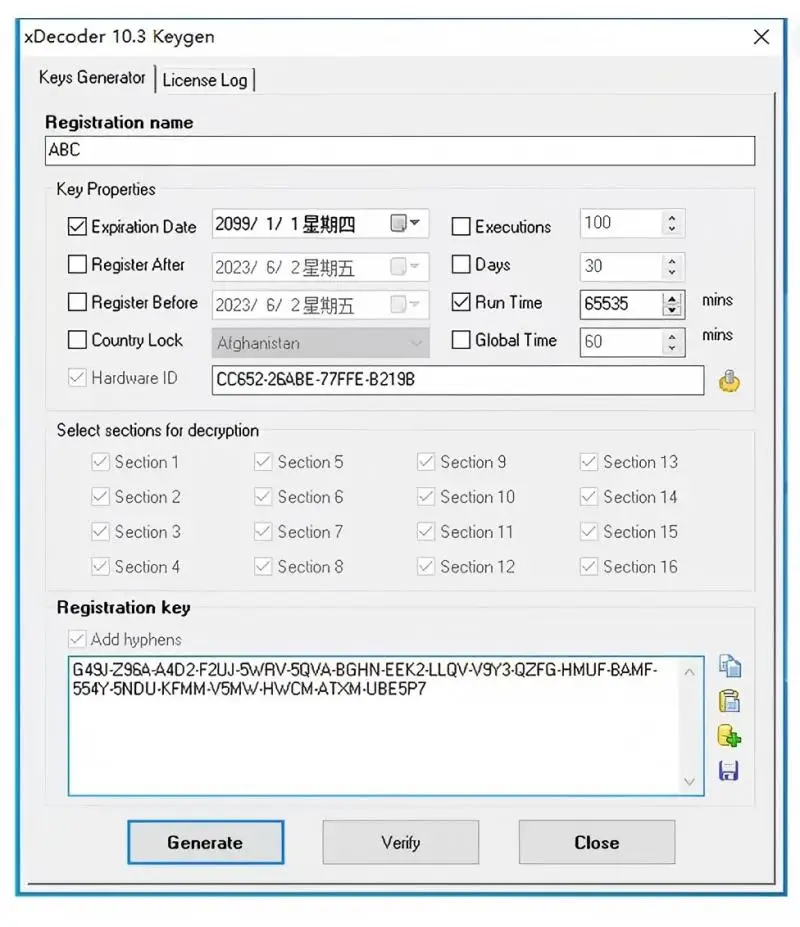Image resolution: width=800 pixels, height=927 pixels.
Task: Toggle the Add hyphens checkbox
Action: click(77, 639)
